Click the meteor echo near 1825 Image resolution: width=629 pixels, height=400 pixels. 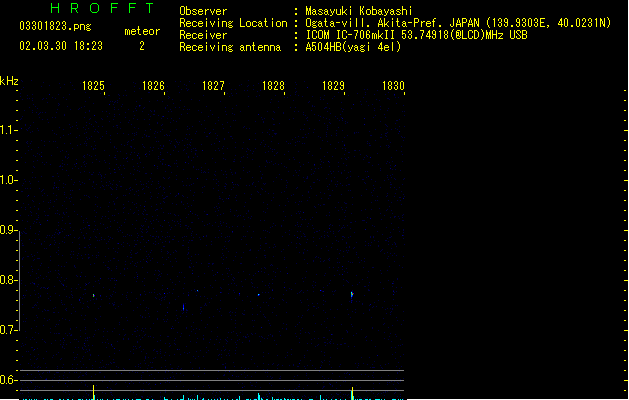pos(93,296)
